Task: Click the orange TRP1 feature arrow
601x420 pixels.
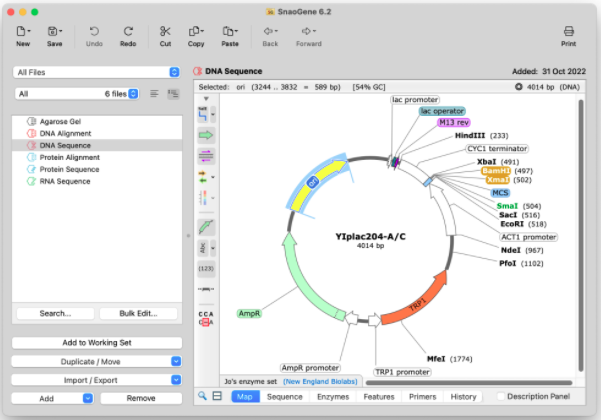Action: click(x=416, y=303)
